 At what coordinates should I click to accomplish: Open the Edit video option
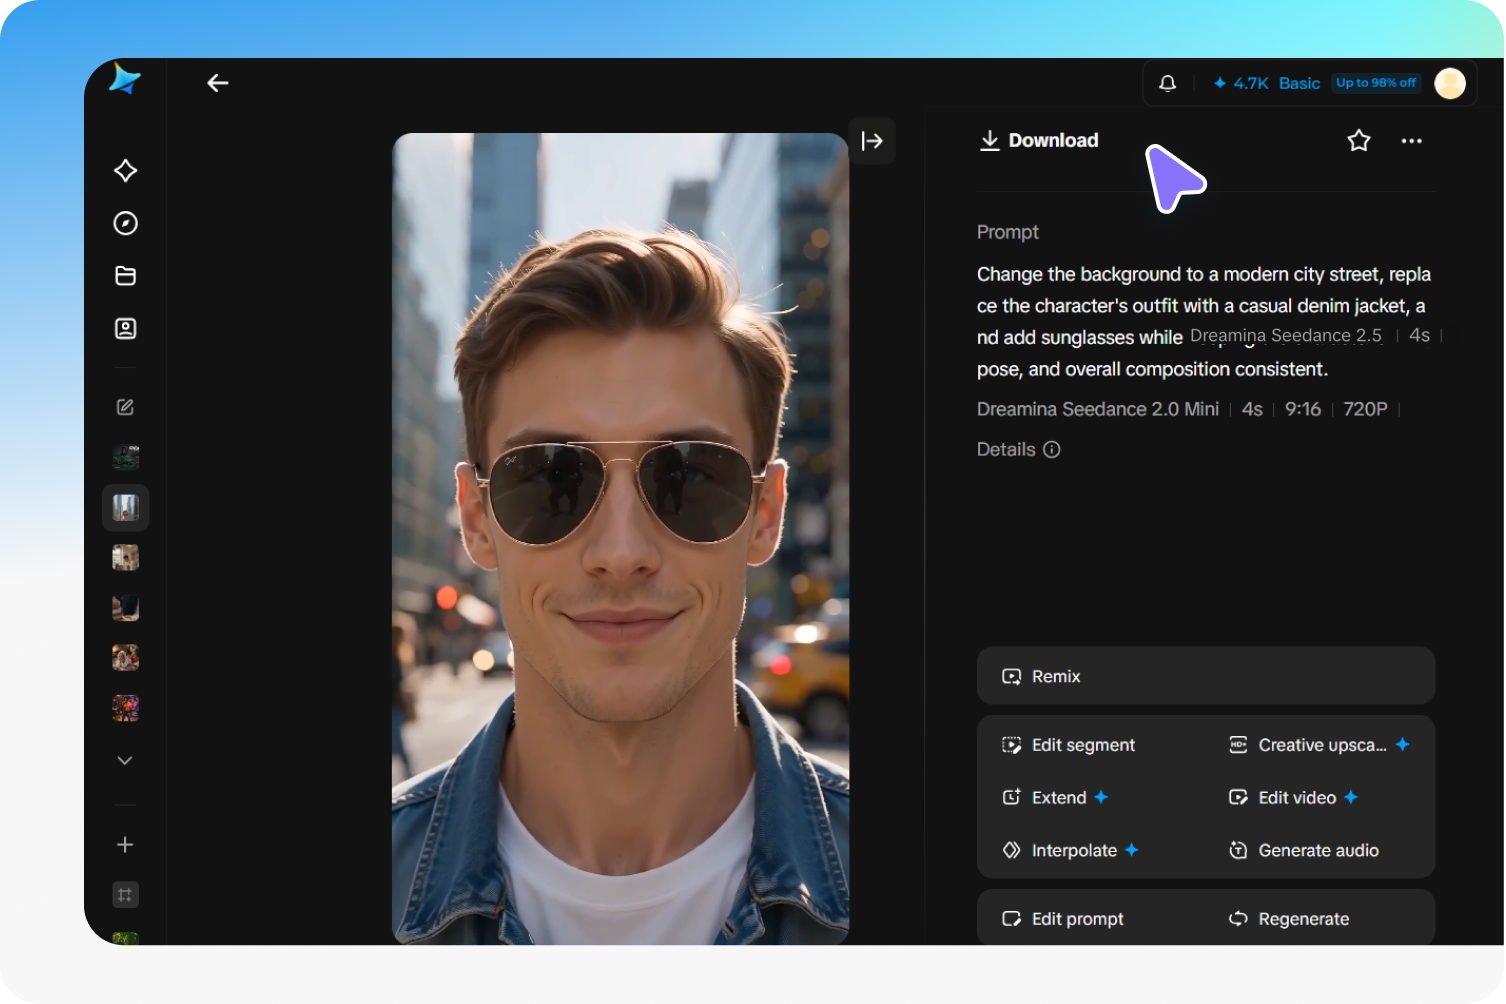point(1293,798)
